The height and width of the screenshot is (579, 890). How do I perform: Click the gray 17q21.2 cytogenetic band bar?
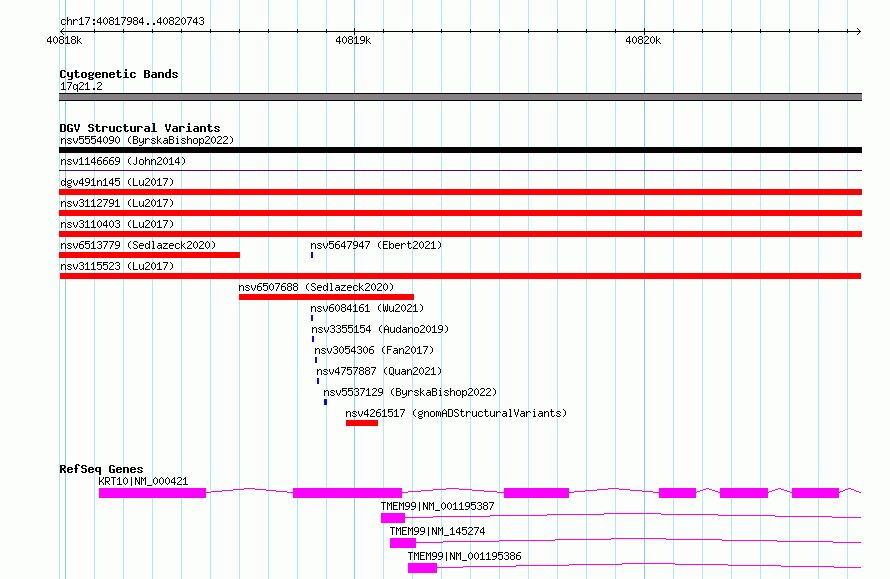(x=460, y=97)
